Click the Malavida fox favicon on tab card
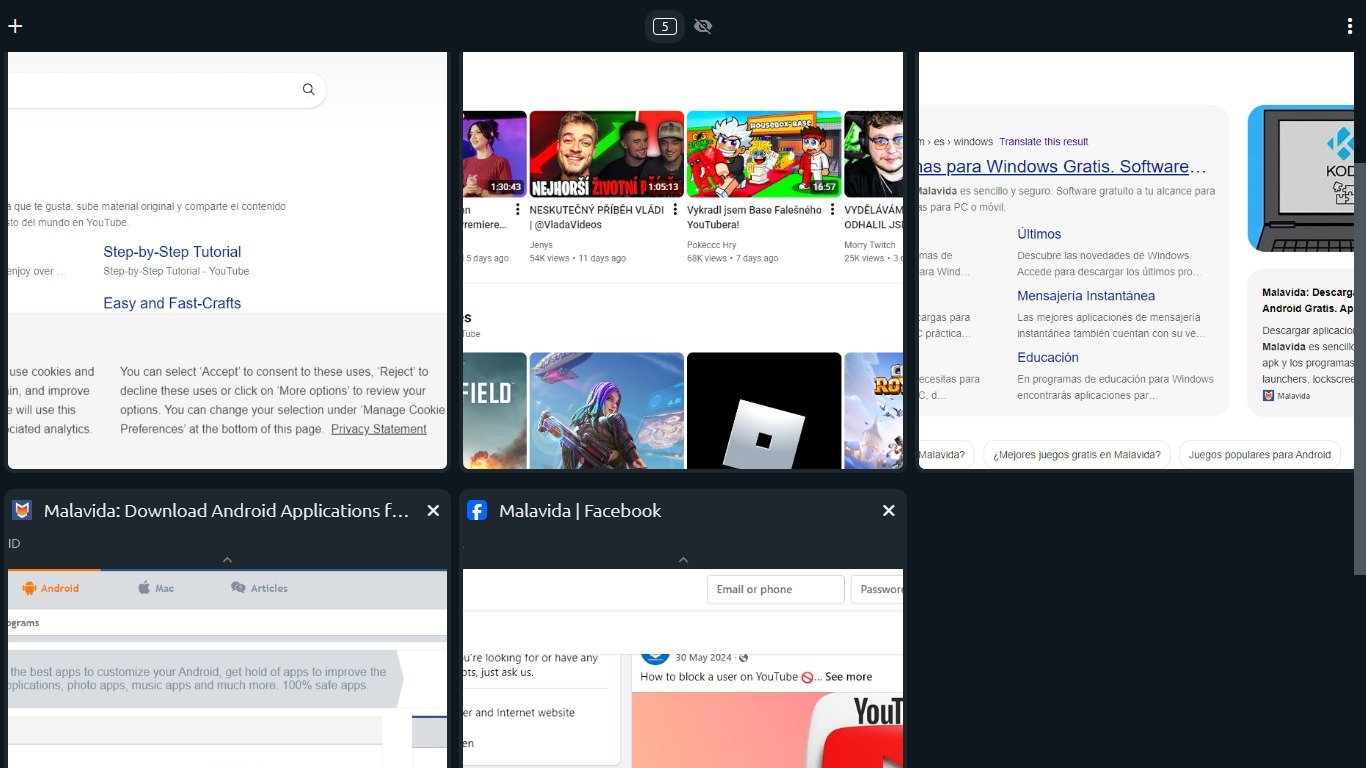The width and height of the screenshot is (1366, 768). click(22, 511)
